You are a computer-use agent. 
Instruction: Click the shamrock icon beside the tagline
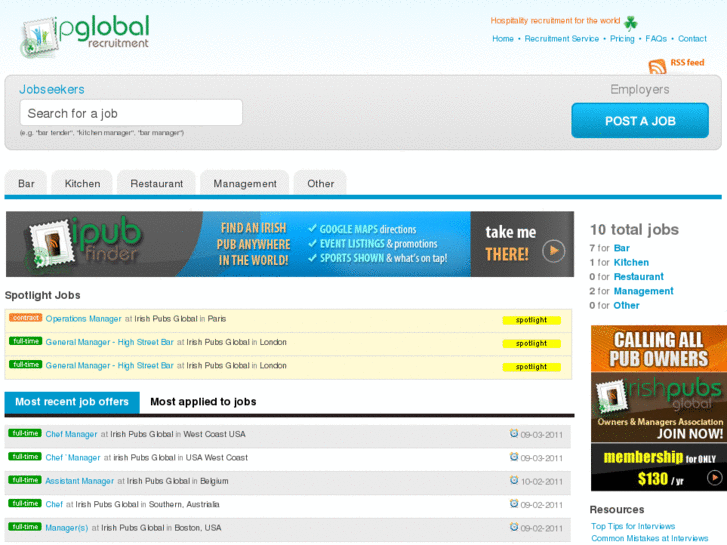631,22
